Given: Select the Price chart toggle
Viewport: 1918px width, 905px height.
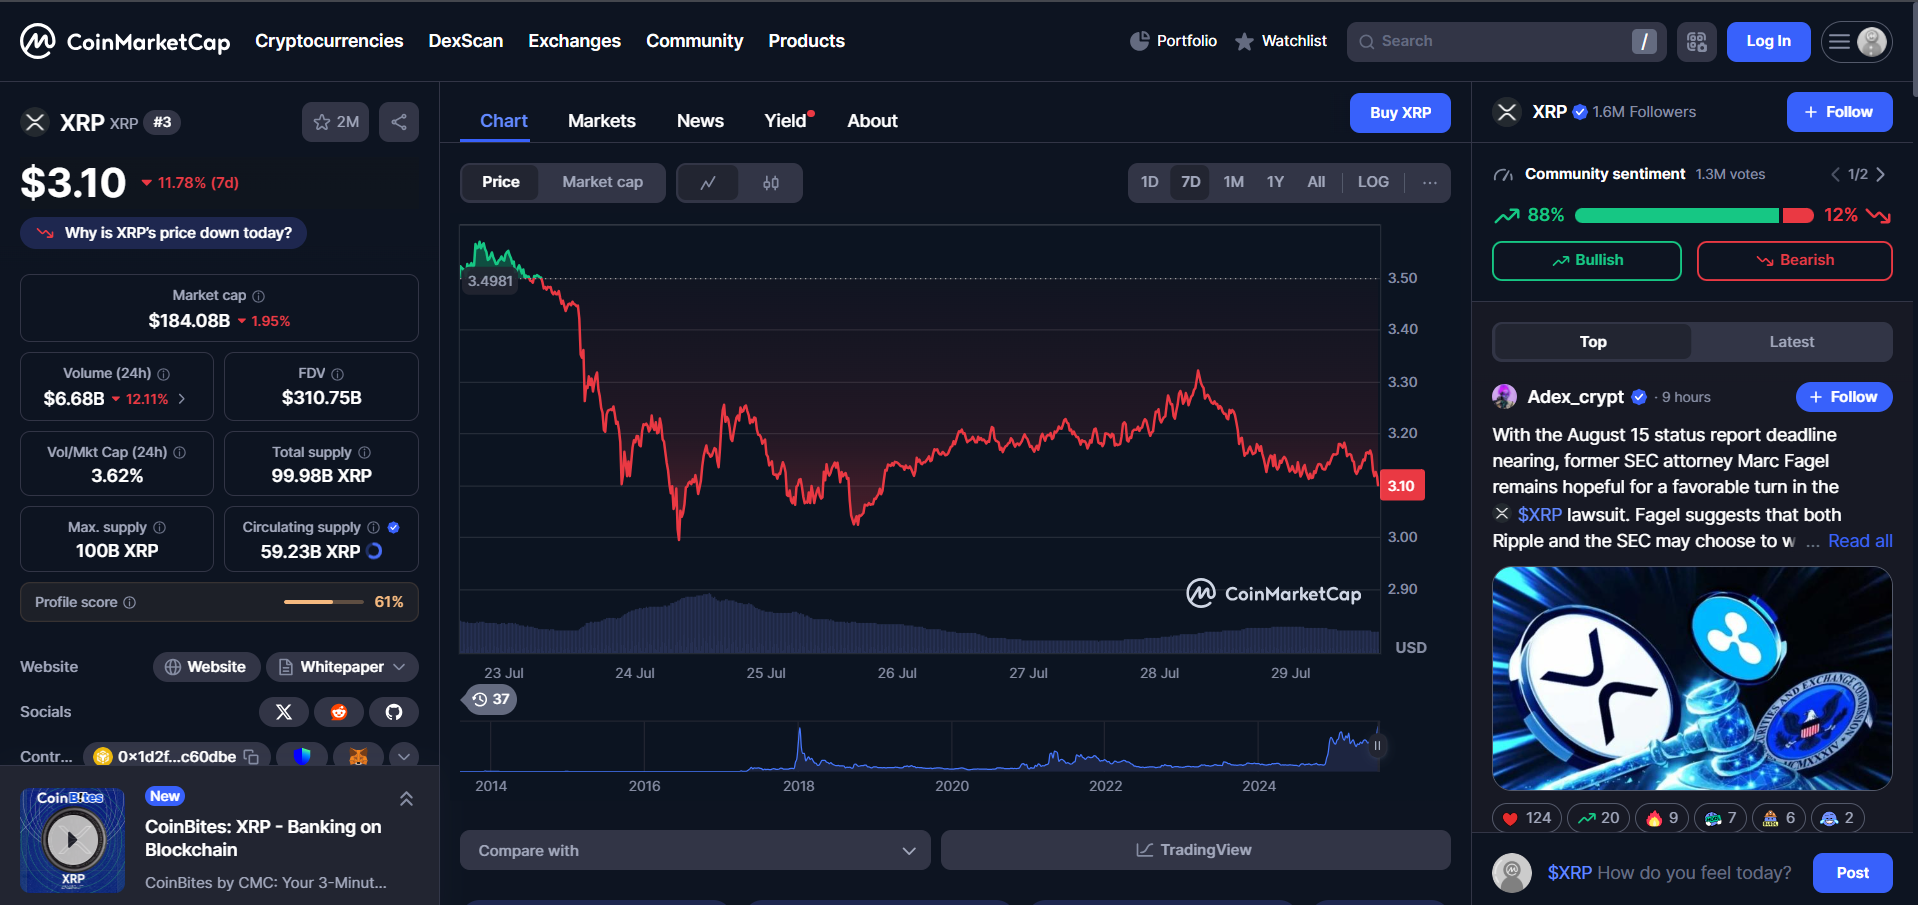Looking at the screenshot, I should [x=501, y=182].
